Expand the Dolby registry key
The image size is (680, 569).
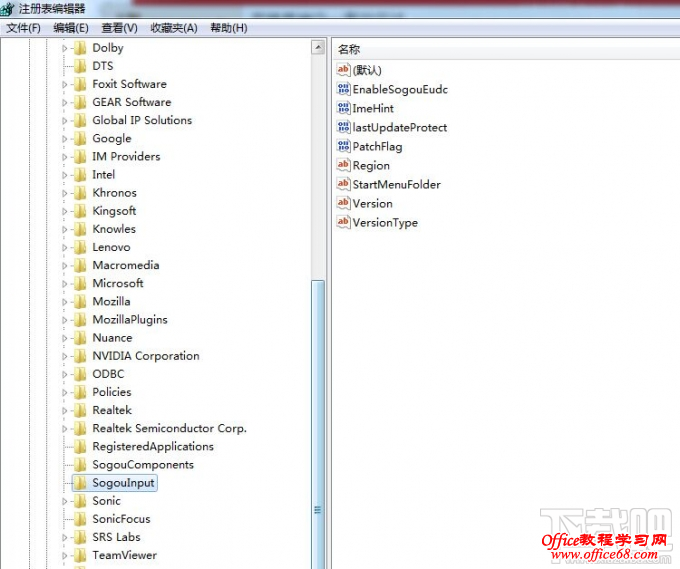tap(65, 48)
